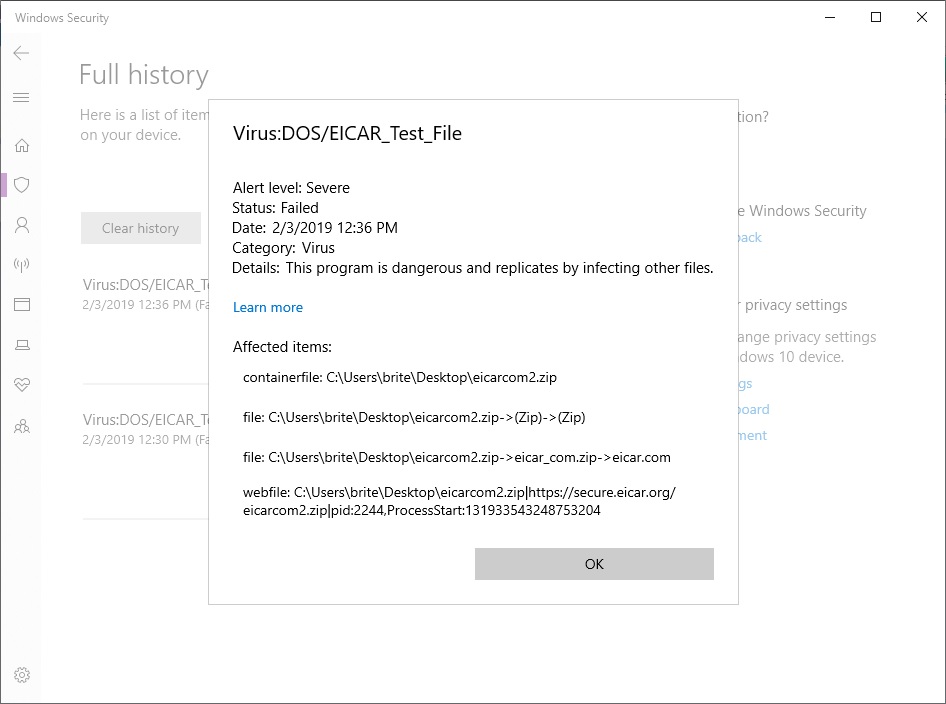Image resolution: width=946 pixels, height=704 pixels.
Task: Click the Clear history button
Action: (140, 228)
